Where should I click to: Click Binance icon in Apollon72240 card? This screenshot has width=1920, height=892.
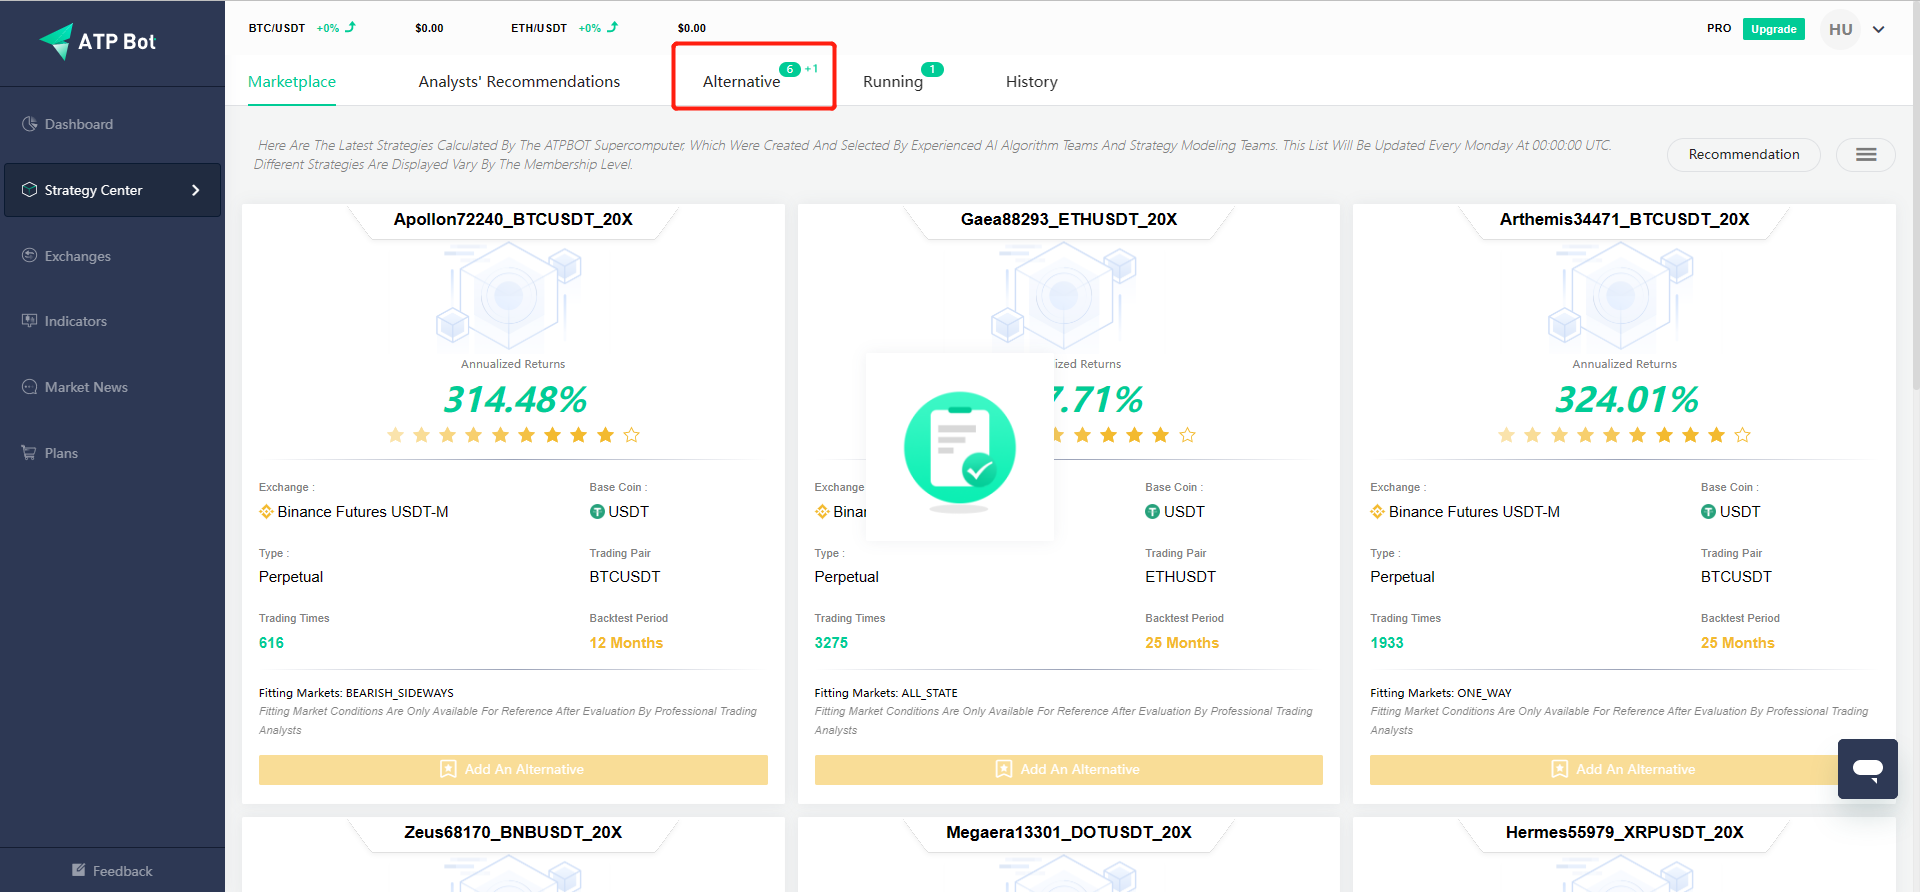[266, 511]
